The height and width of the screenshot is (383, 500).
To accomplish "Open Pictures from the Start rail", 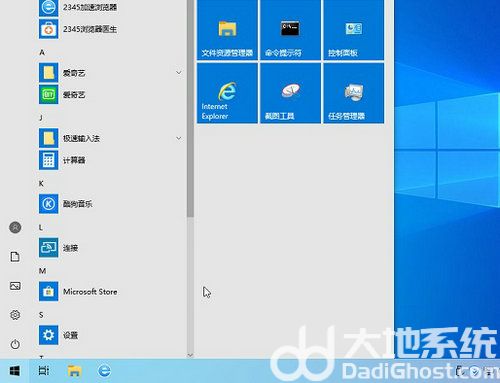I will click(15, 286).
